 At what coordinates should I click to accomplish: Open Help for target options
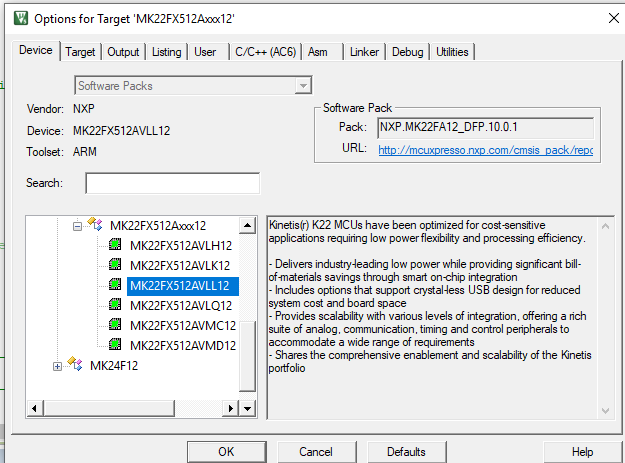coord(583,452)
